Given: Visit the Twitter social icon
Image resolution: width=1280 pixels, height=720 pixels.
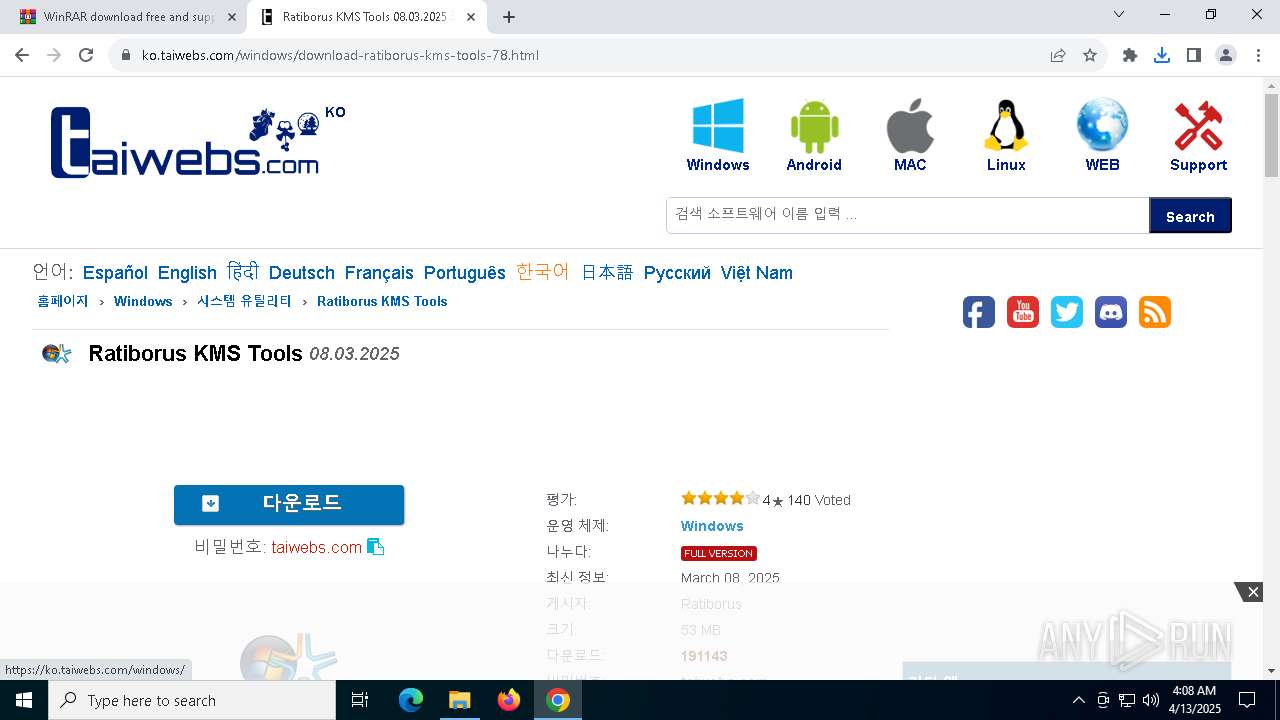Looking at the screenshot, I should pyautogui.click(x=1067, y=312).
